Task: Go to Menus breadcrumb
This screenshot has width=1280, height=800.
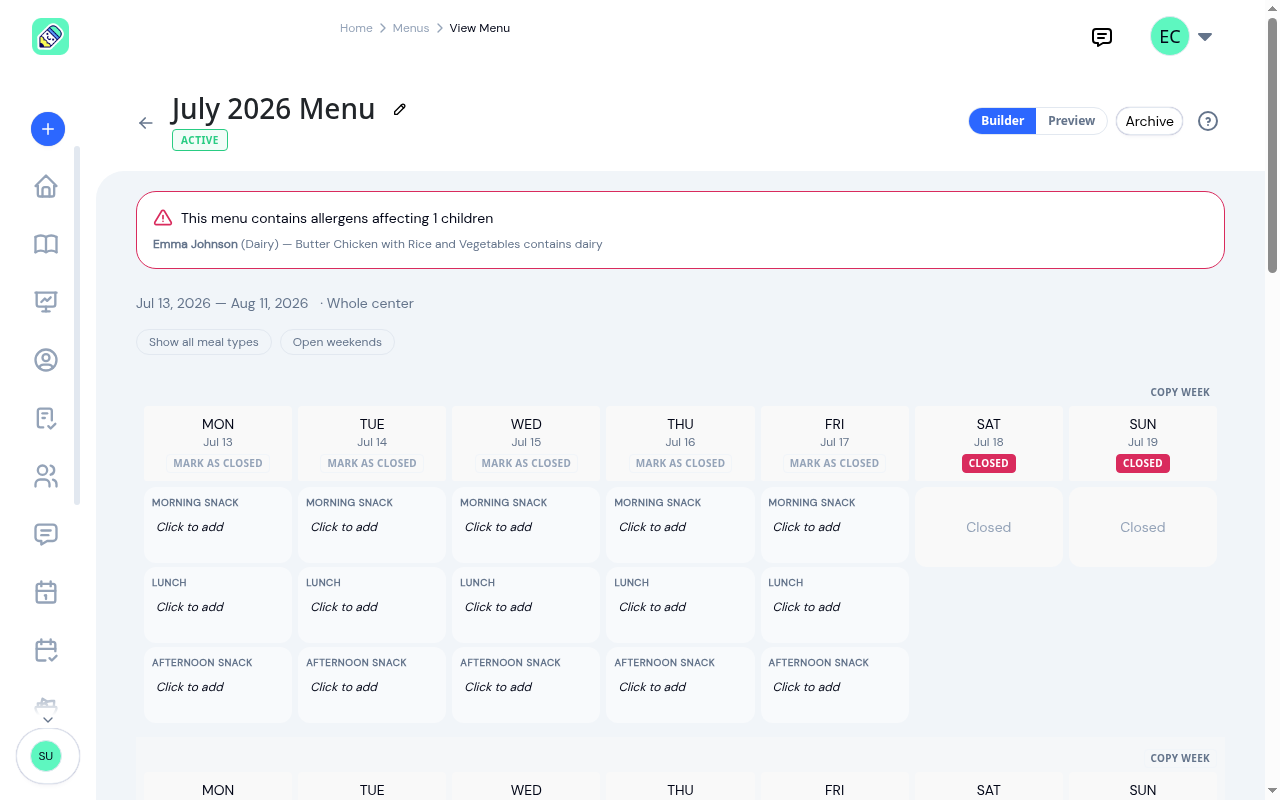Action: [x=411, y=28]
